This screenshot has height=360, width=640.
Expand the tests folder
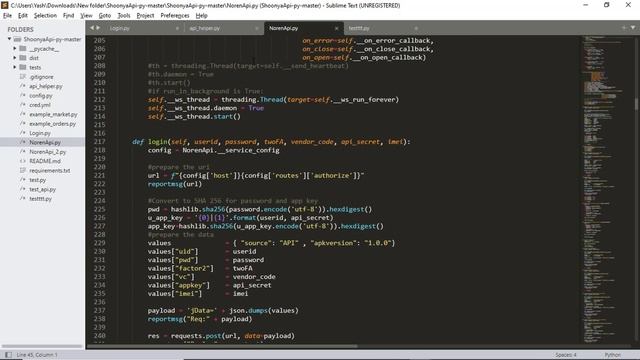[15, 67]
